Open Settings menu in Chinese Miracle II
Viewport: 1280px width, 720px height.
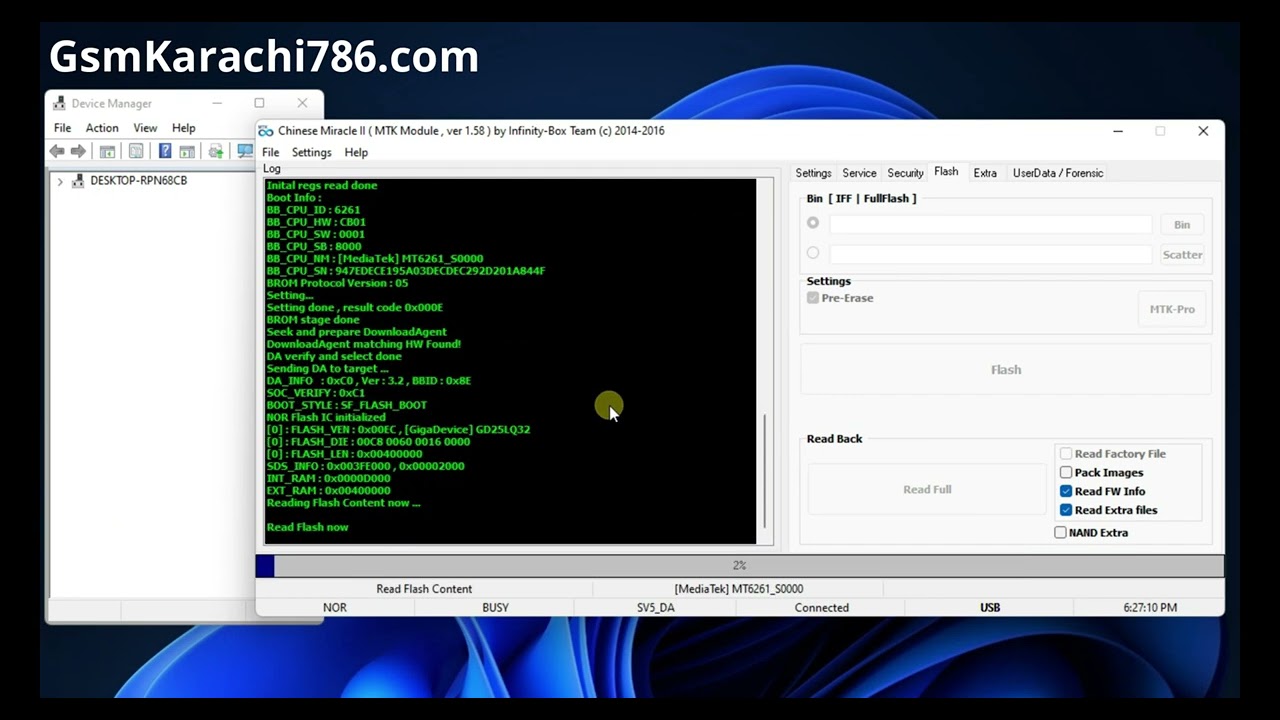pos(311,152)
